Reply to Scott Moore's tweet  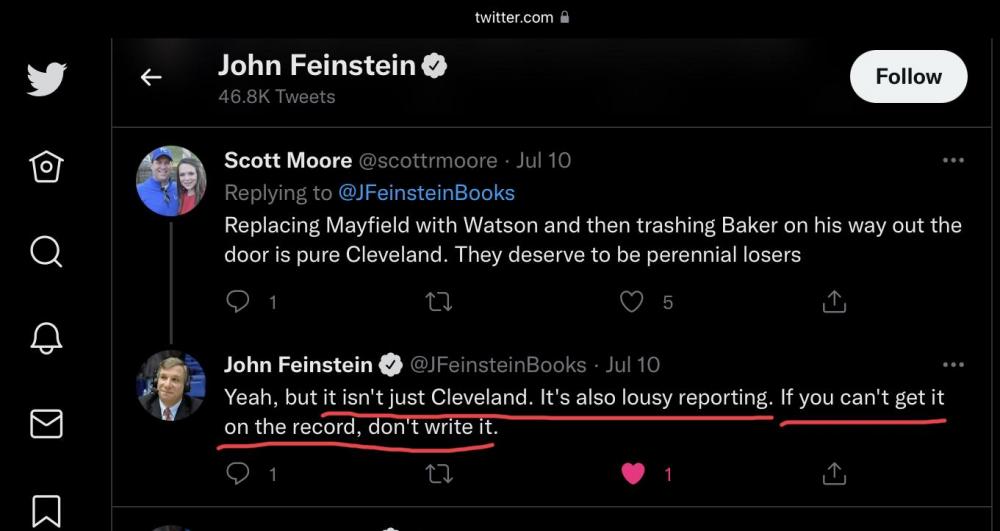pyautogui.click(x=238, y=301)
